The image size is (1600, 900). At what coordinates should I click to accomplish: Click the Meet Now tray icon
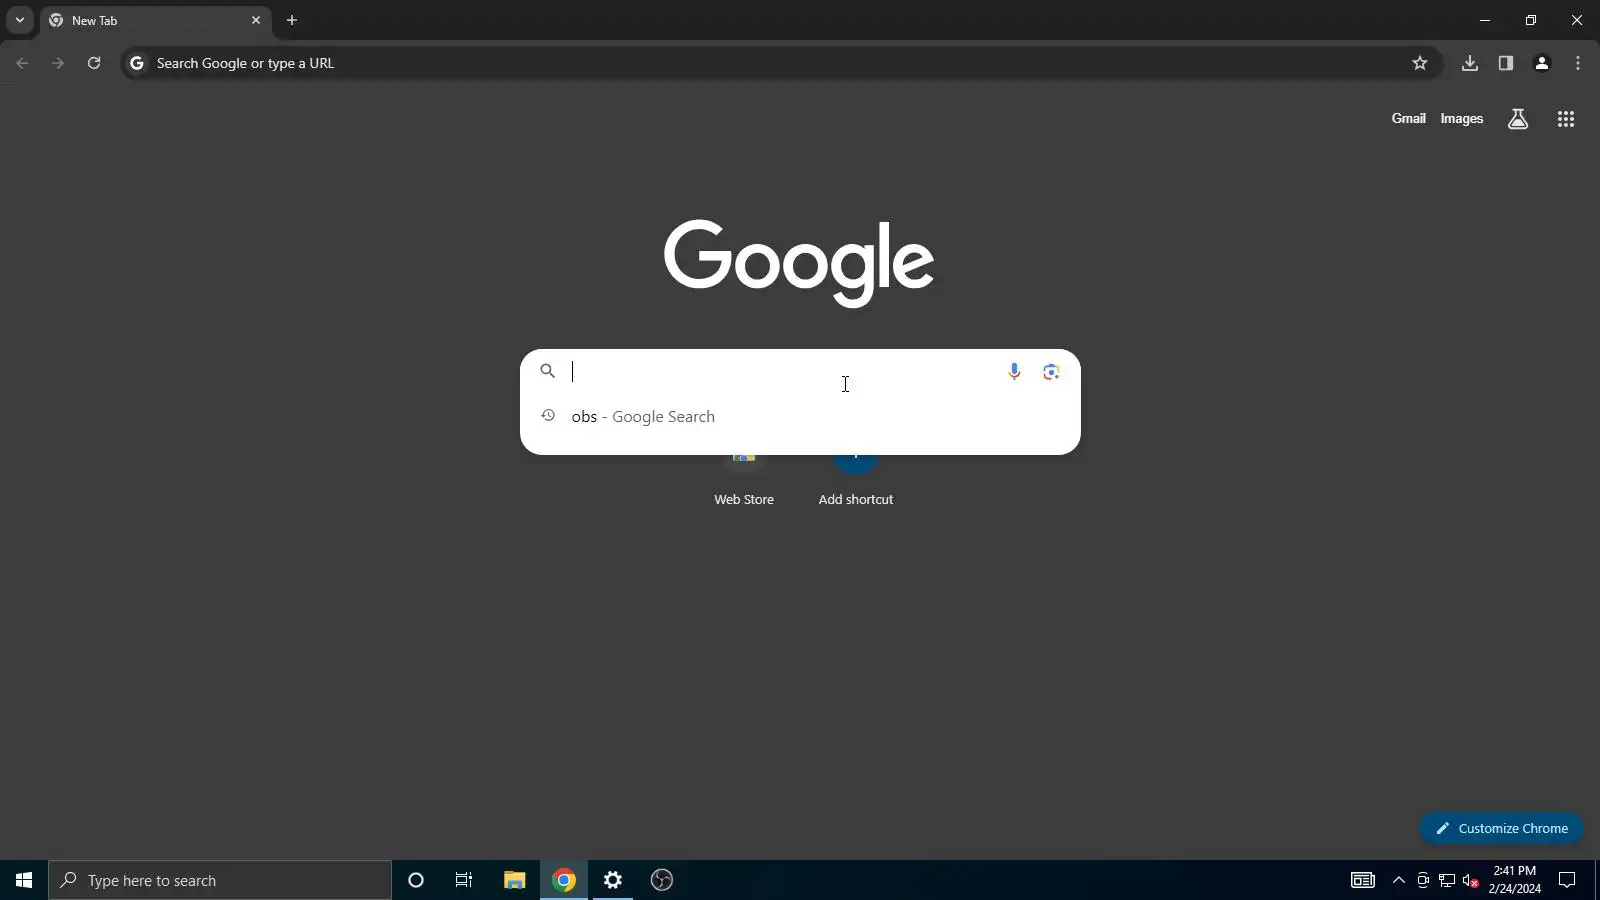tap(1423, 880)
